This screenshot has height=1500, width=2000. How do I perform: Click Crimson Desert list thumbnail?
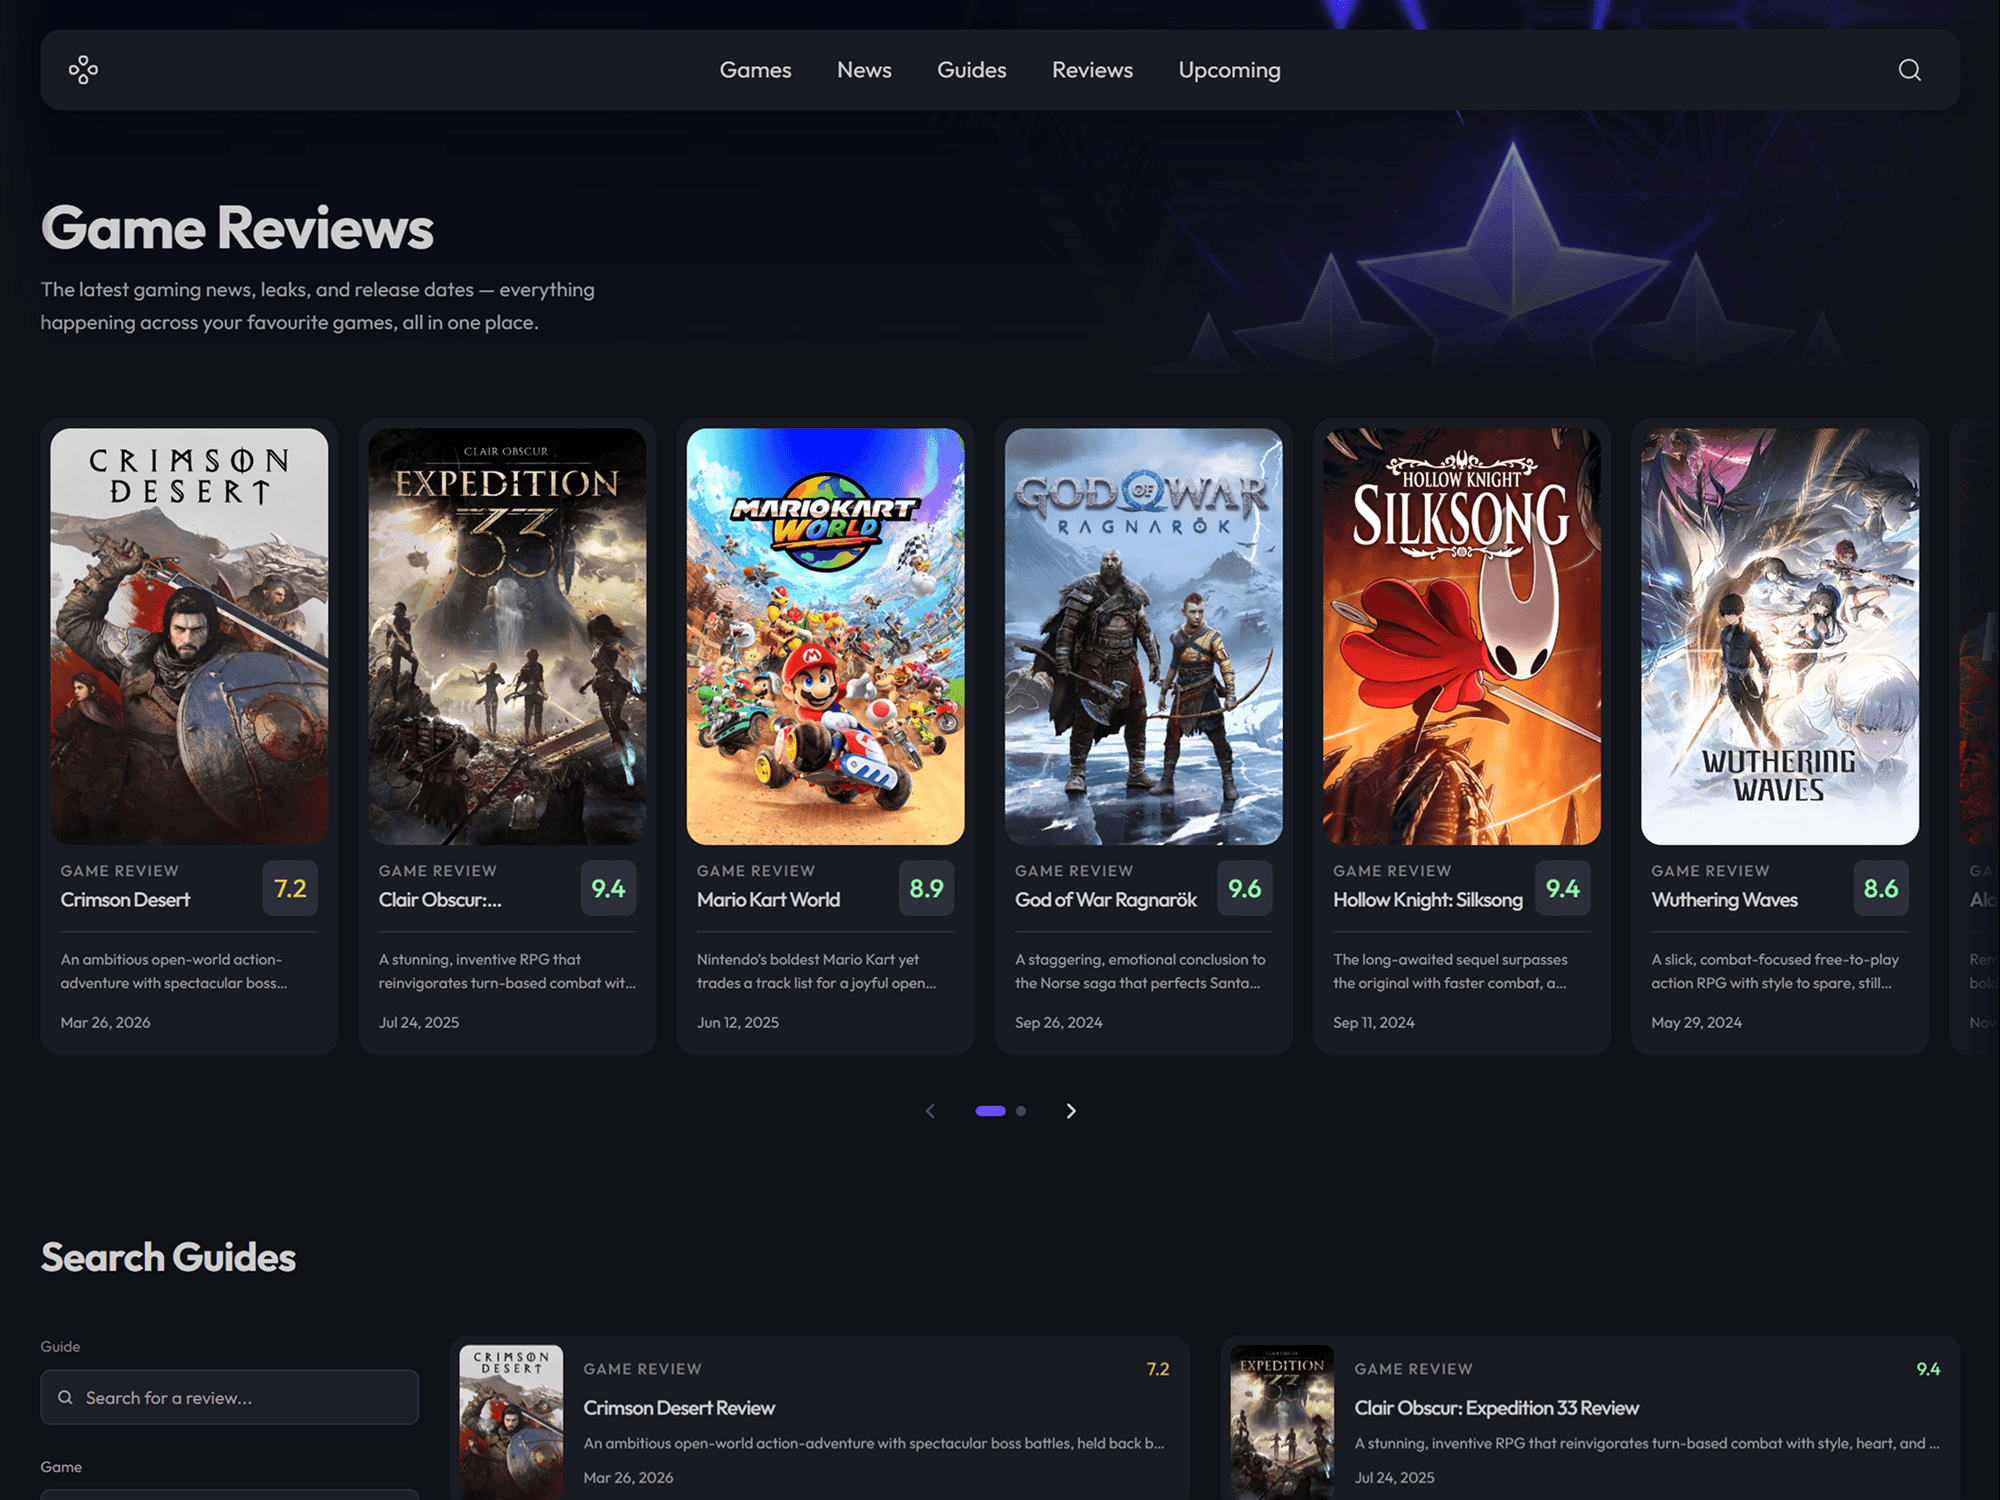[511, 1422]
